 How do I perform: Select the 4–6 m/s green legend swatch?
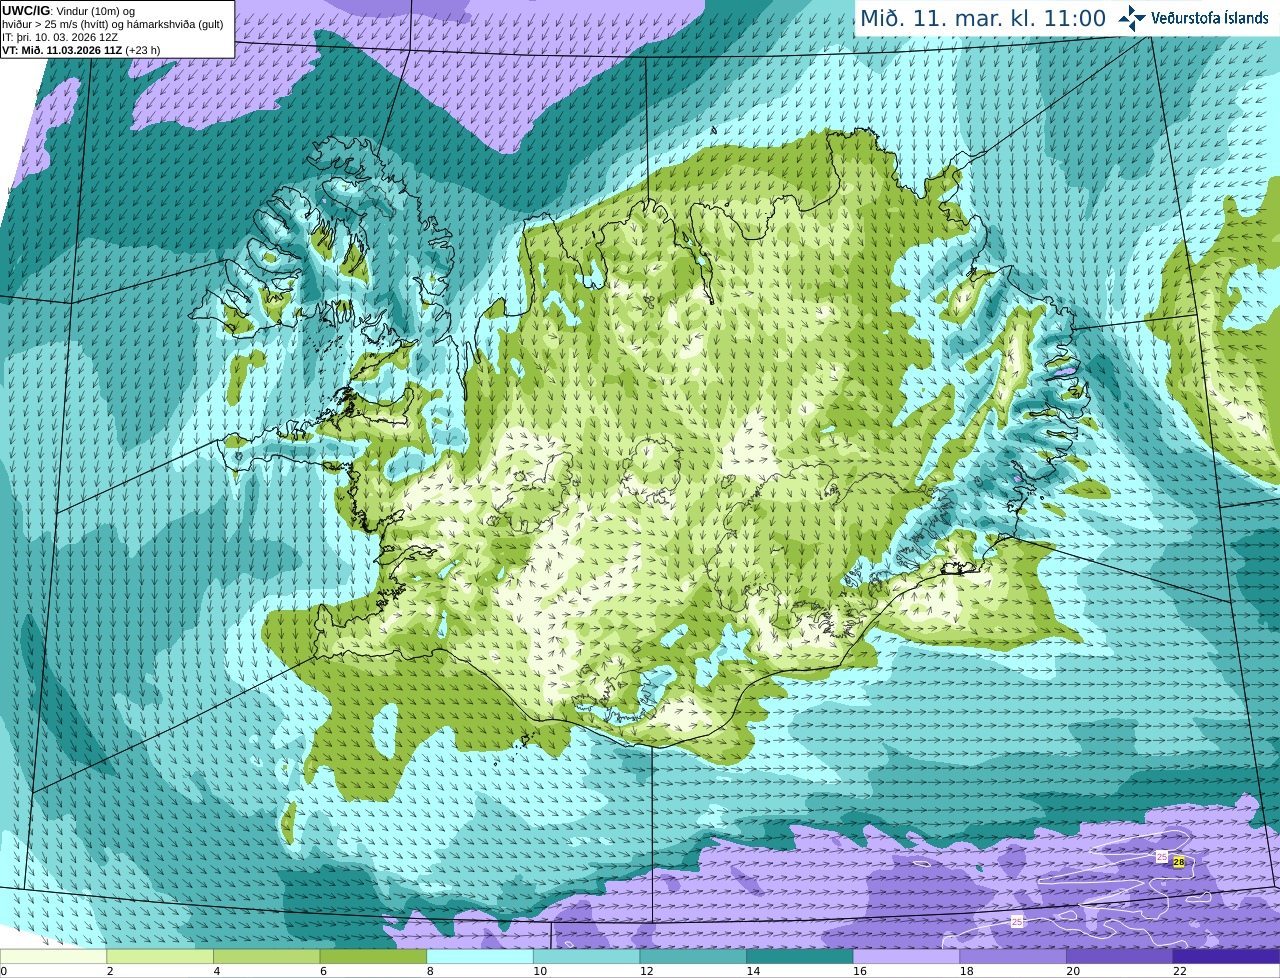click(266, 956)
